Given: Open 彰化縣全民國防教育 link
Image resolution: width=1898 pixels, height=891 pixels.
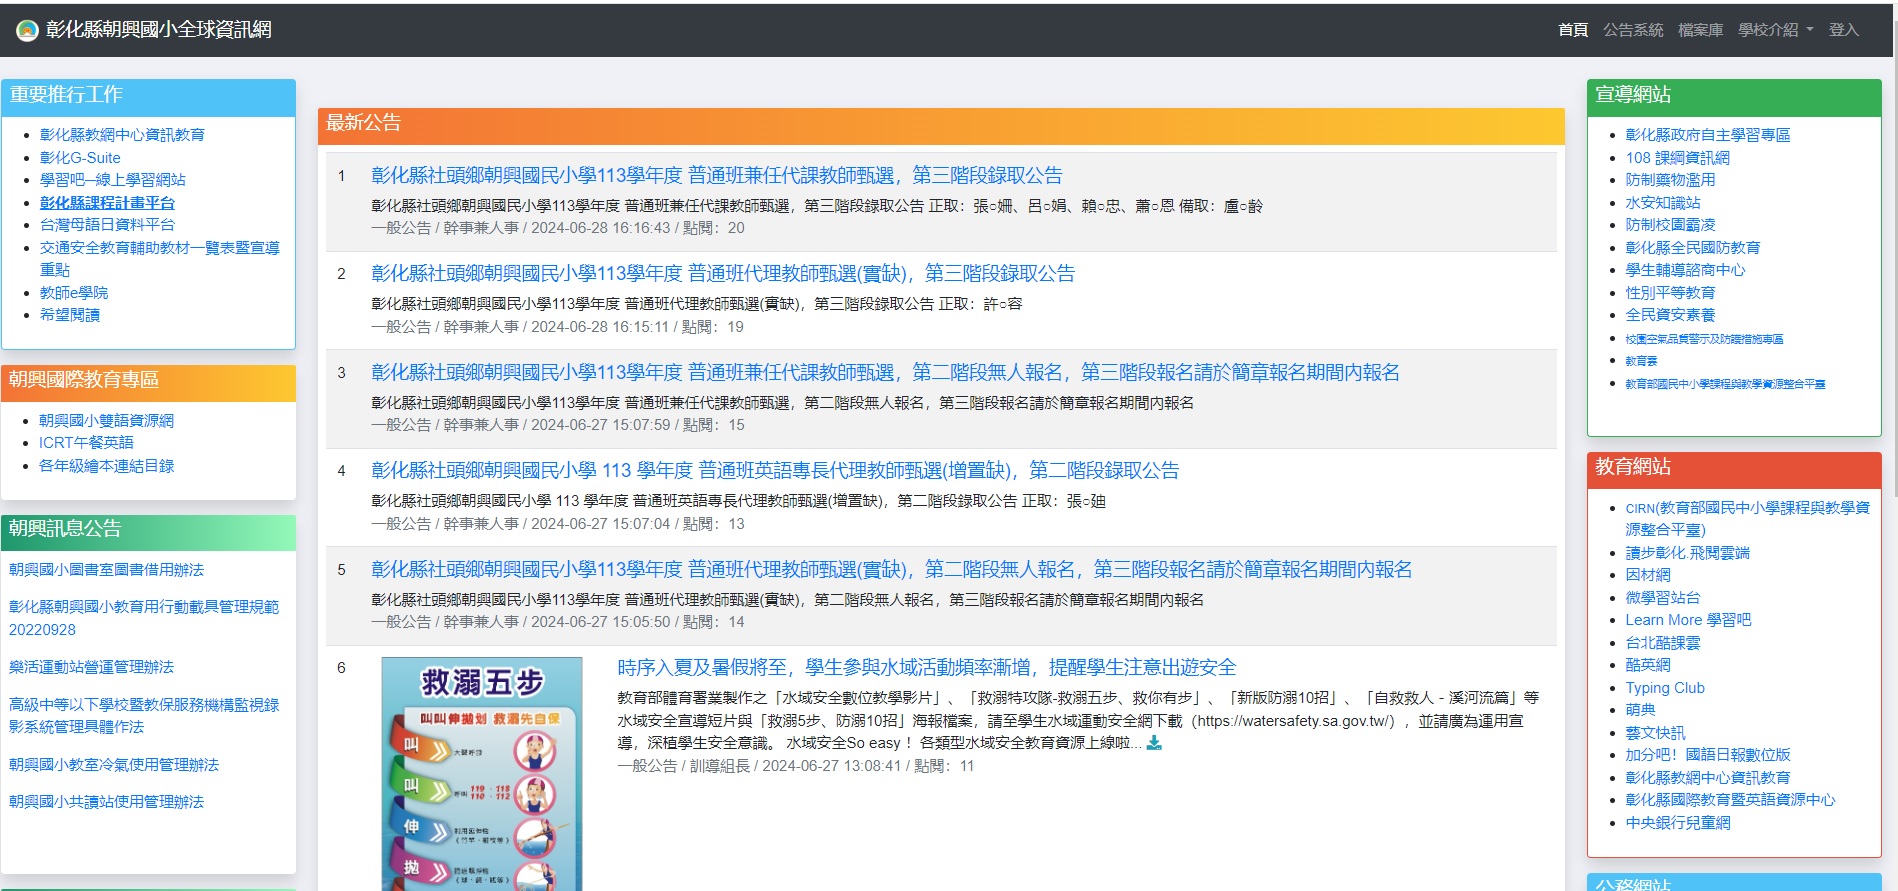Looking at the screenshot, I should click(x=1693, y=248).
